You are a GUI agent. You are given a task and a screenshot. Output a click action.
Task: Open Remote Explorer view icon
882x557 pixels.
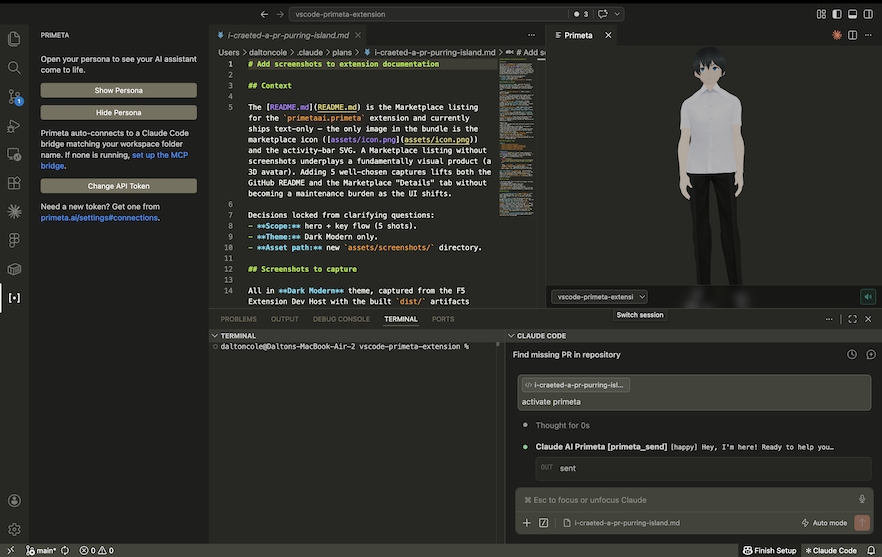coord(14,154)
